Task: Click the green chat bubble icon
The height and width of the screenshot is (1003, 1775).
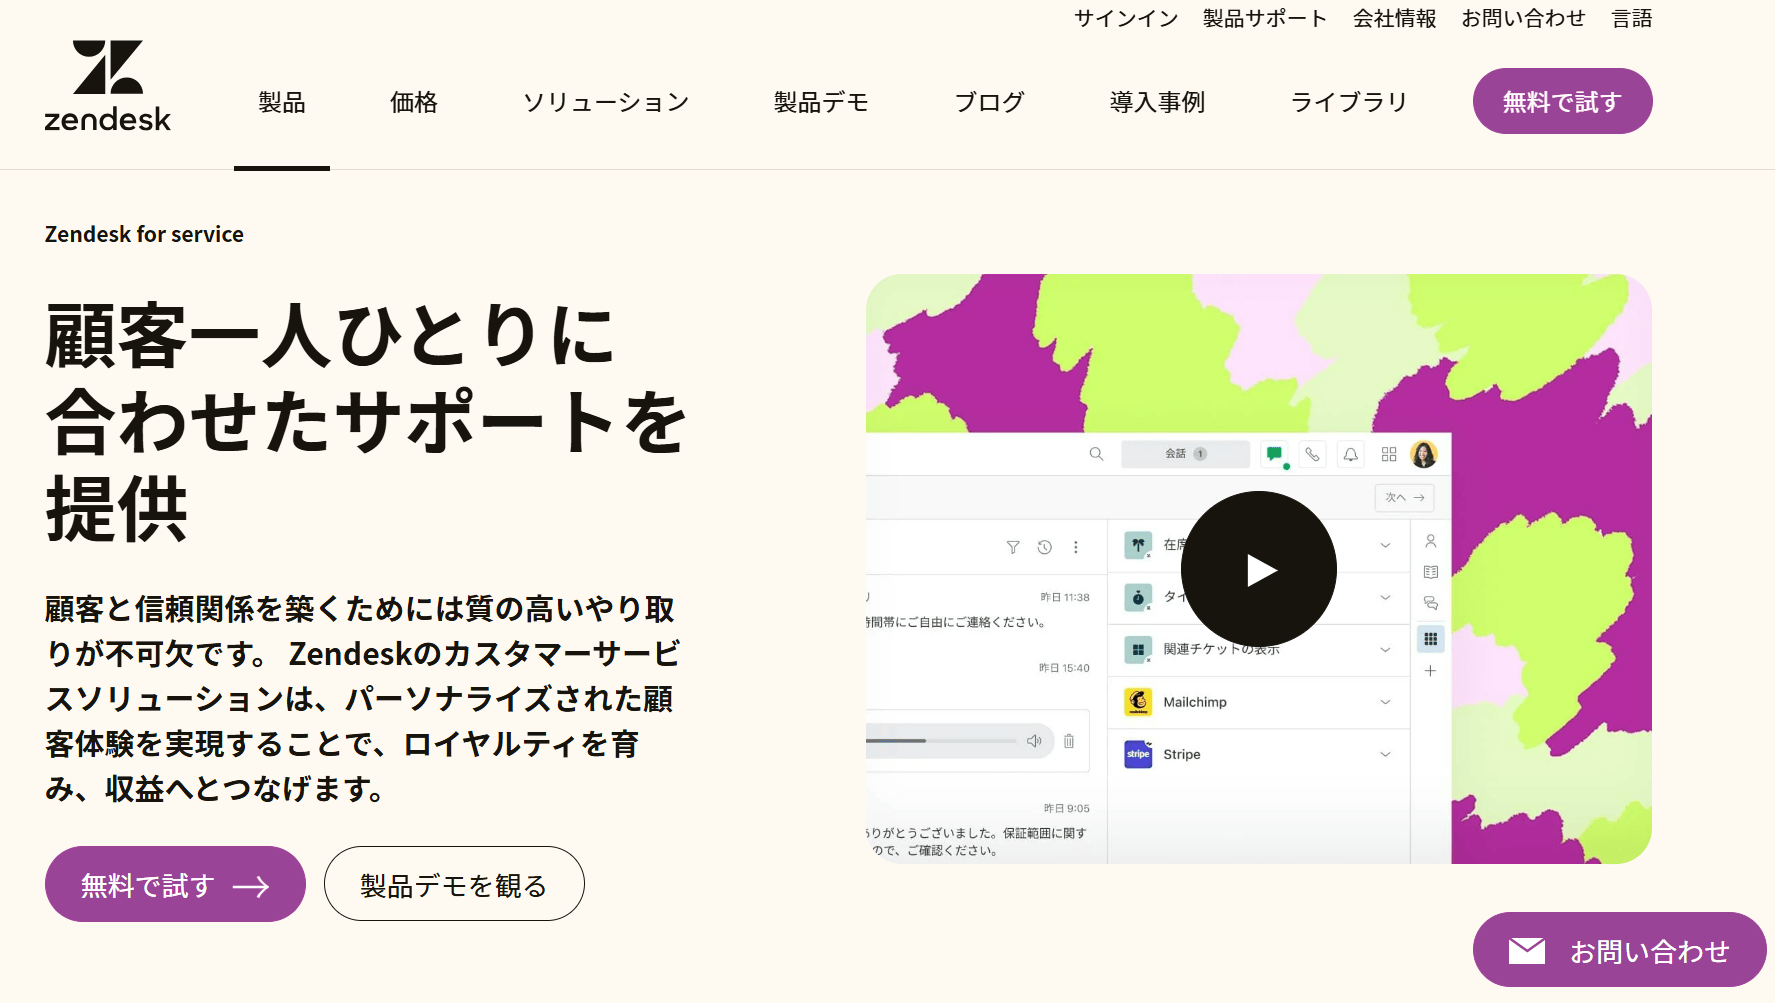Action: tap(1274, 454)
